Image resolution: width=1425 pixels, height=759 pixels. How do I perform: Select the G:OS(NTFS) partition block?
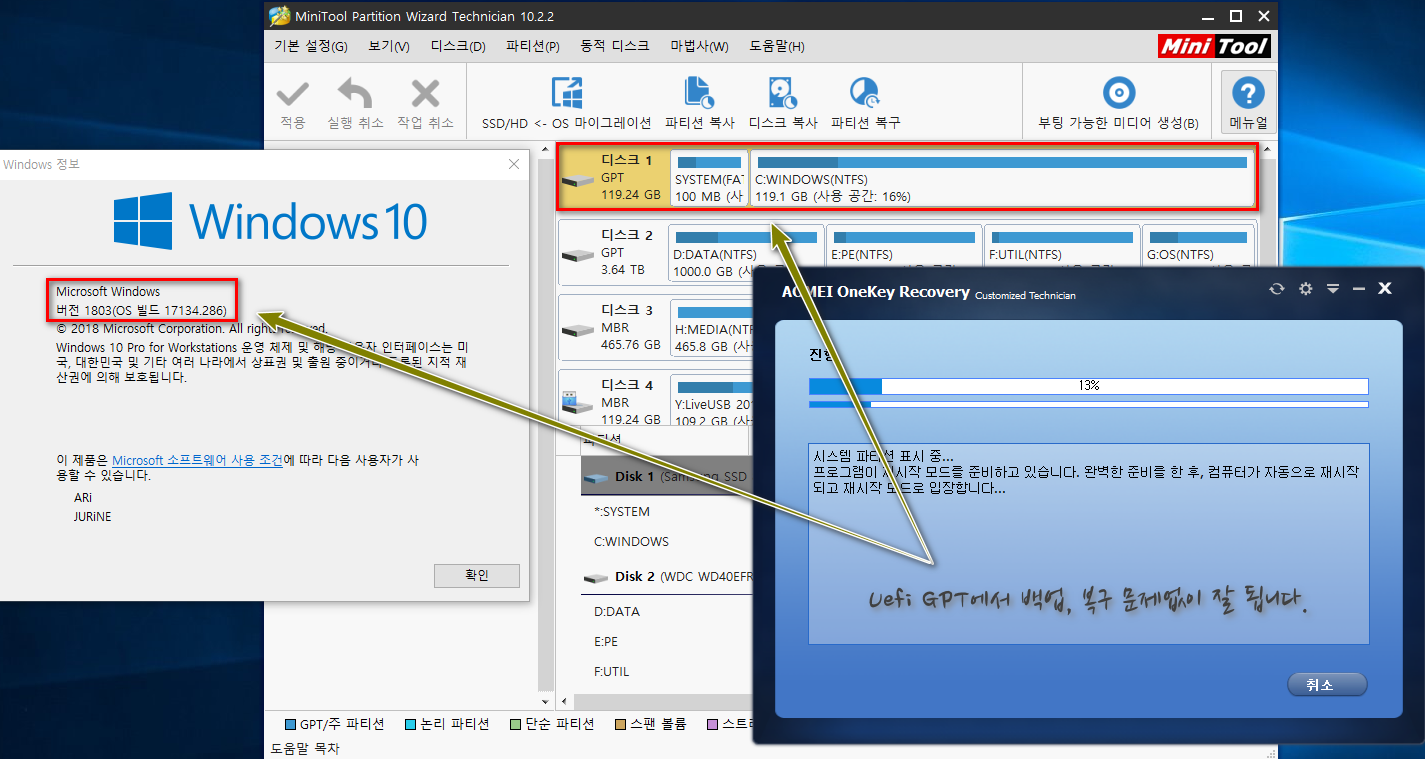[x=1199, y=252]
